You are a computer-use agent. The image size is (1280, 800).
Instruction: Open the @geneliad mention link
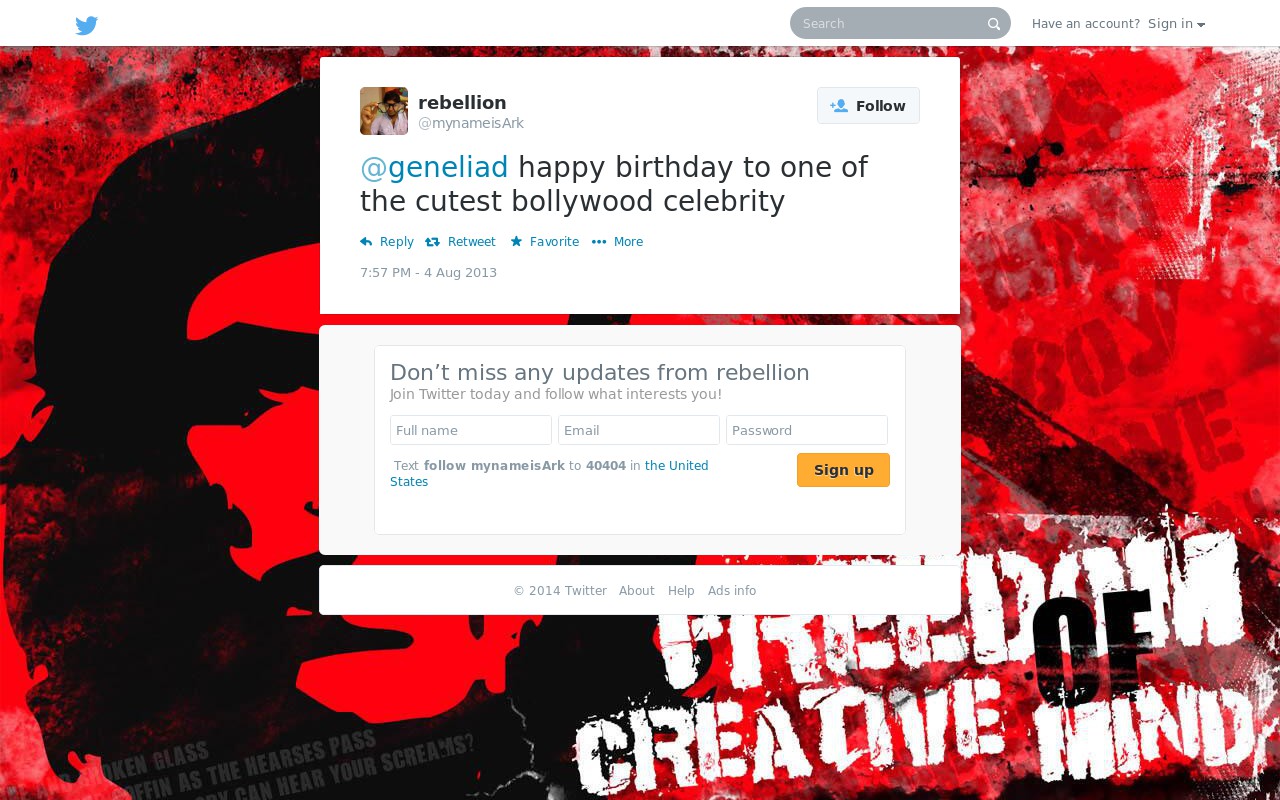click(434, 166)
